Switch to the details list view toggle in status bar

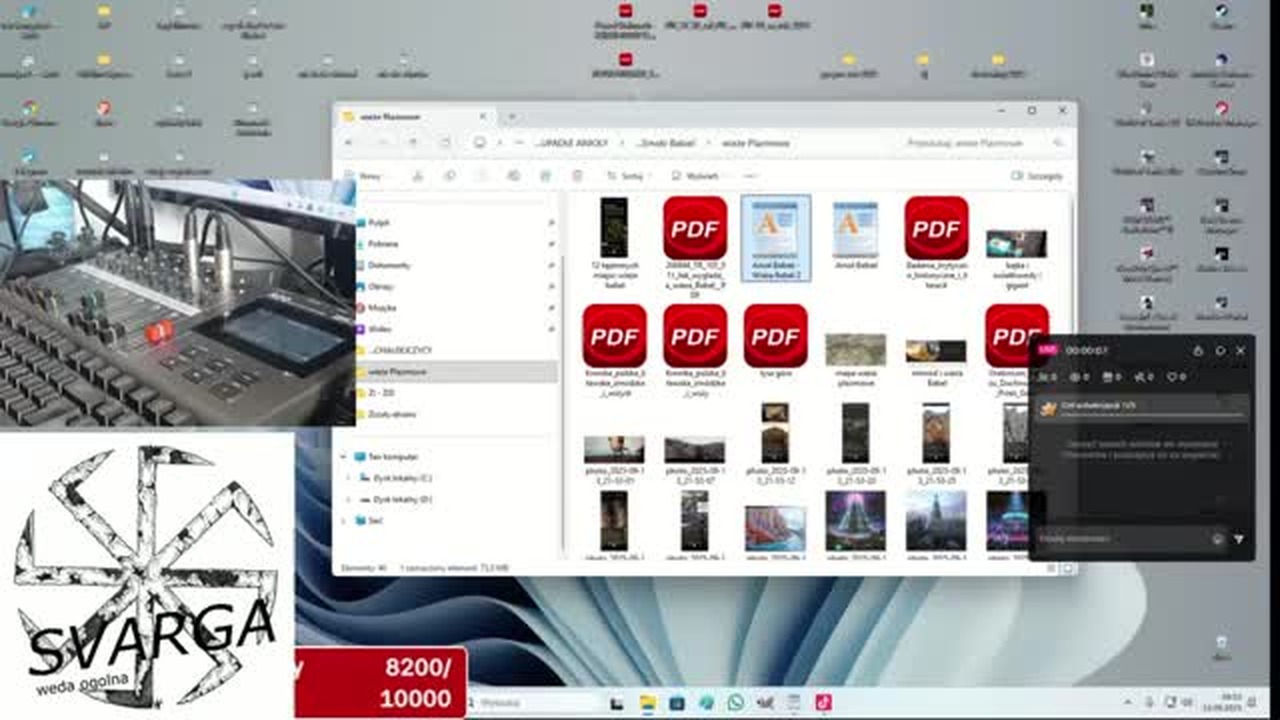pos(1052,568)
